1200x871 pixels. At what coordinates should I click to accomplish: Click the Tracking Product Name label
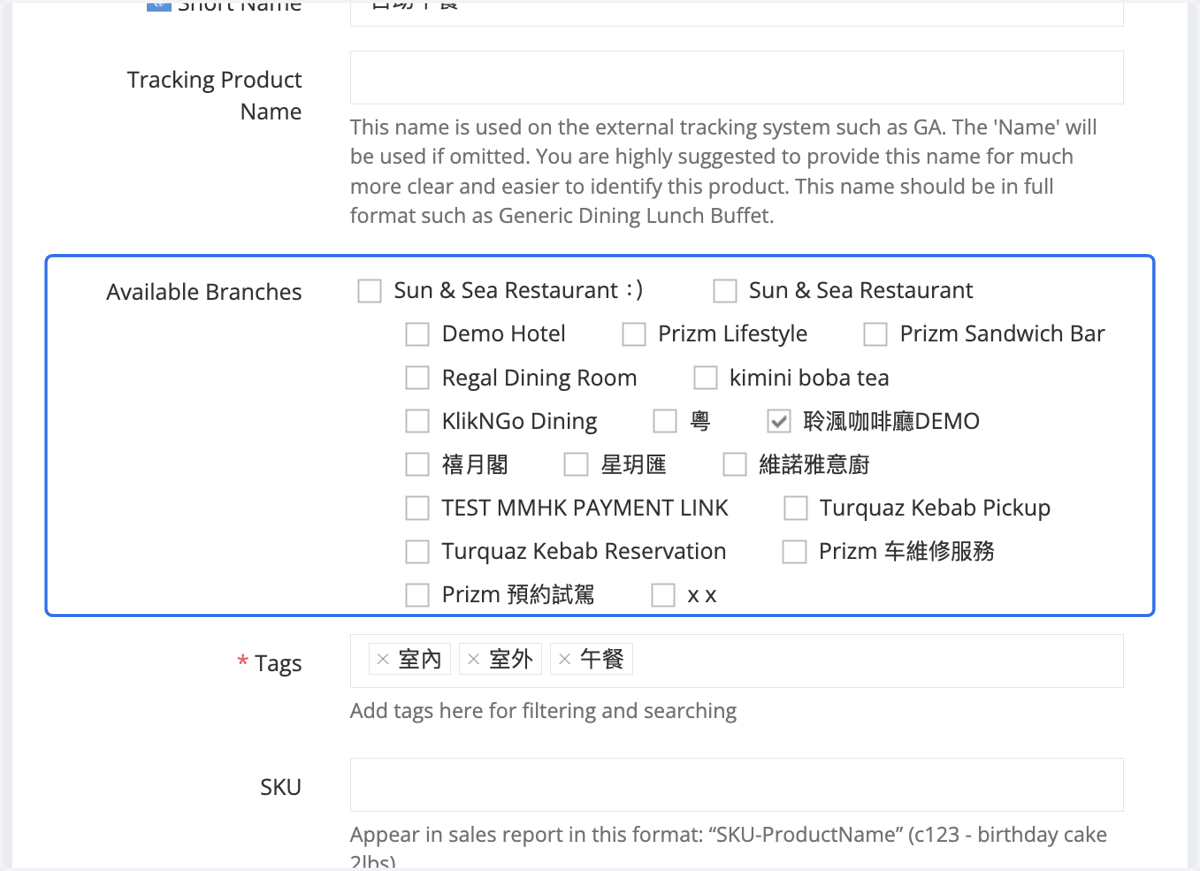pos(215,95)
